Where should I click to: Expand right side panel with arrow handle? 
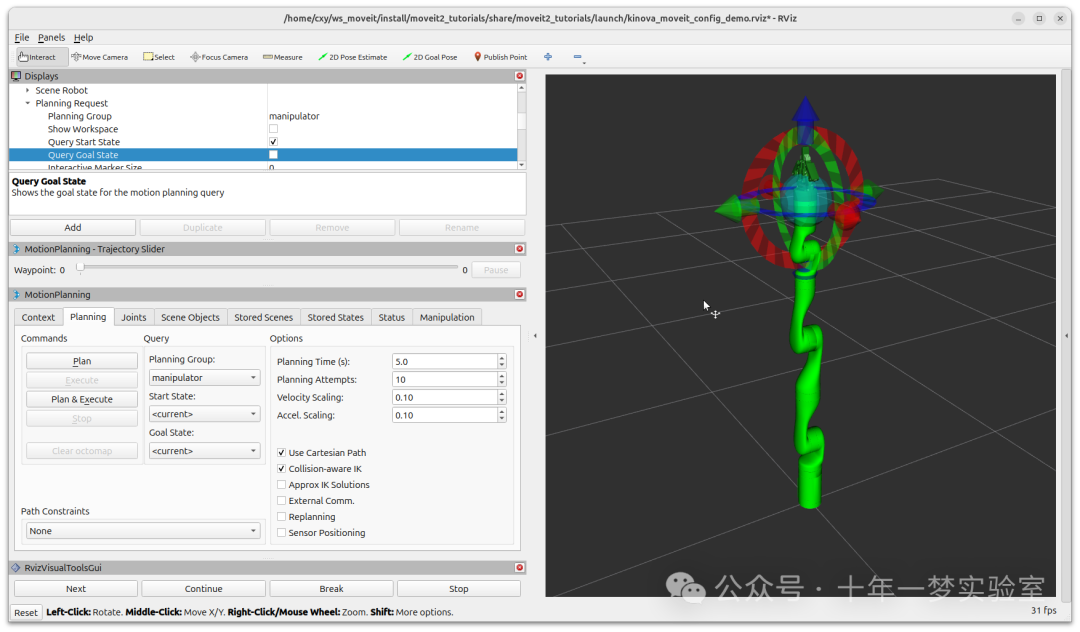pyautogui.click(x=1067, y=336)
